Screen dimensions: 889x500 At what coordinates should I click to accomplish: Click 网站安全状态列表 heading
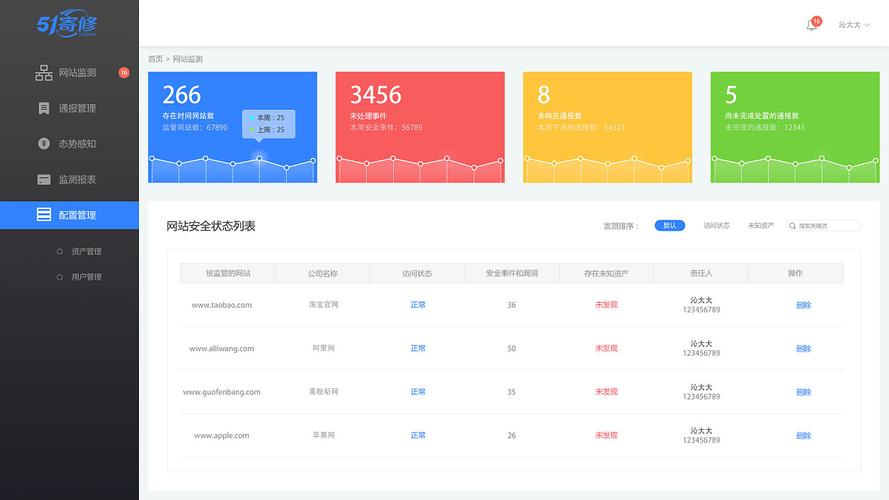[211, 226]
